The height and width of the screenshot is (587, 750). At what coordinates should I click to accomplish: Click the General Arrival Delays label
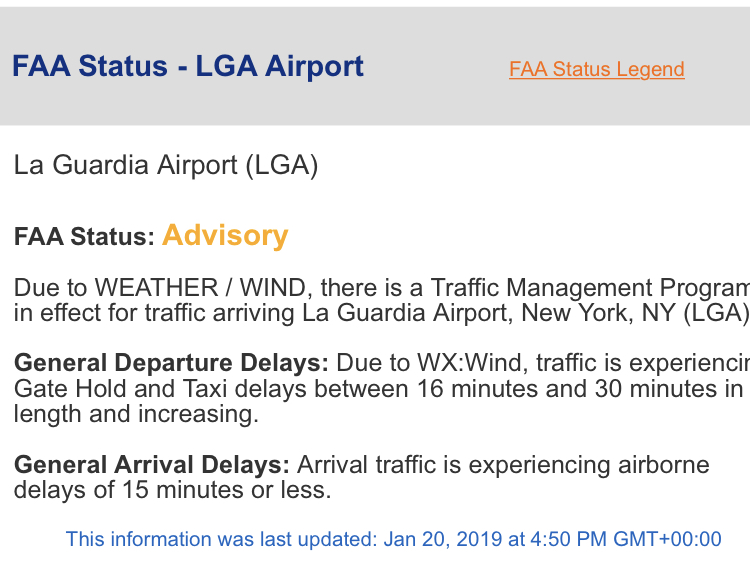[152, 465]
